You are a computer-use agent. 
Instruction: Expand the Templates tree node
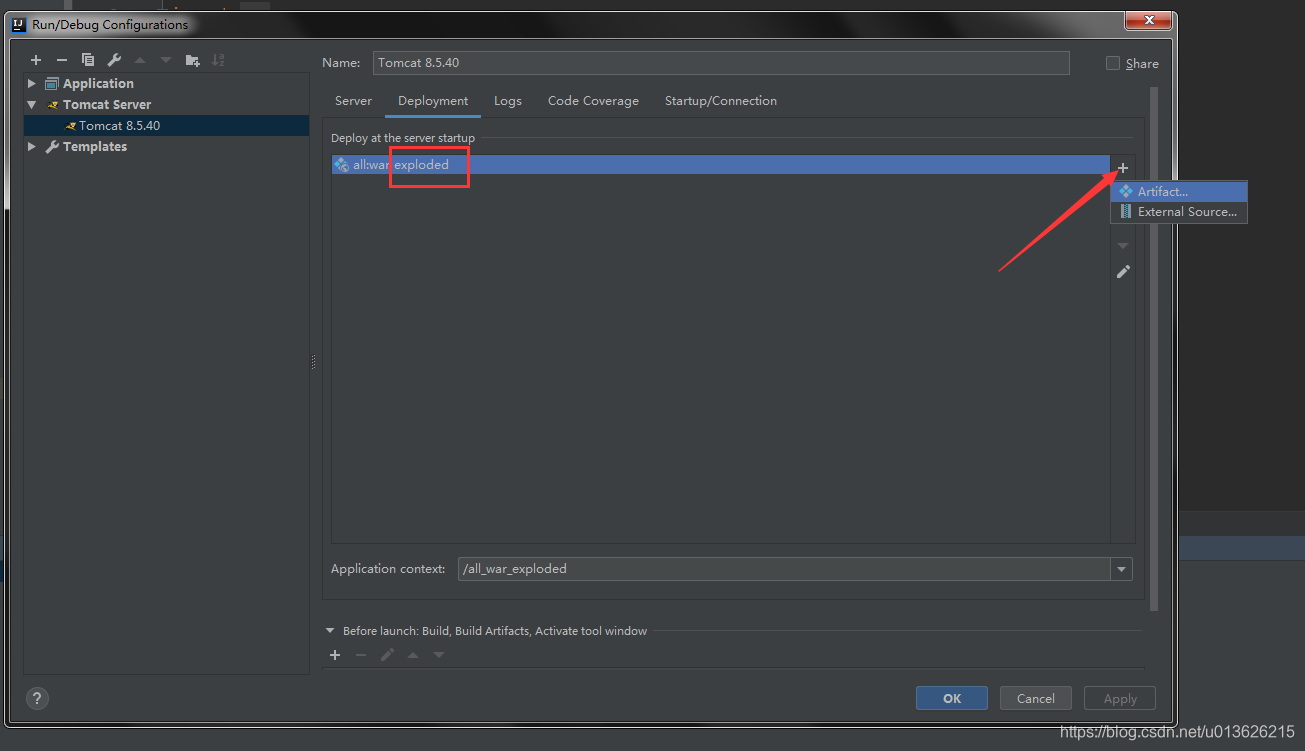click(x=32, y=146)
